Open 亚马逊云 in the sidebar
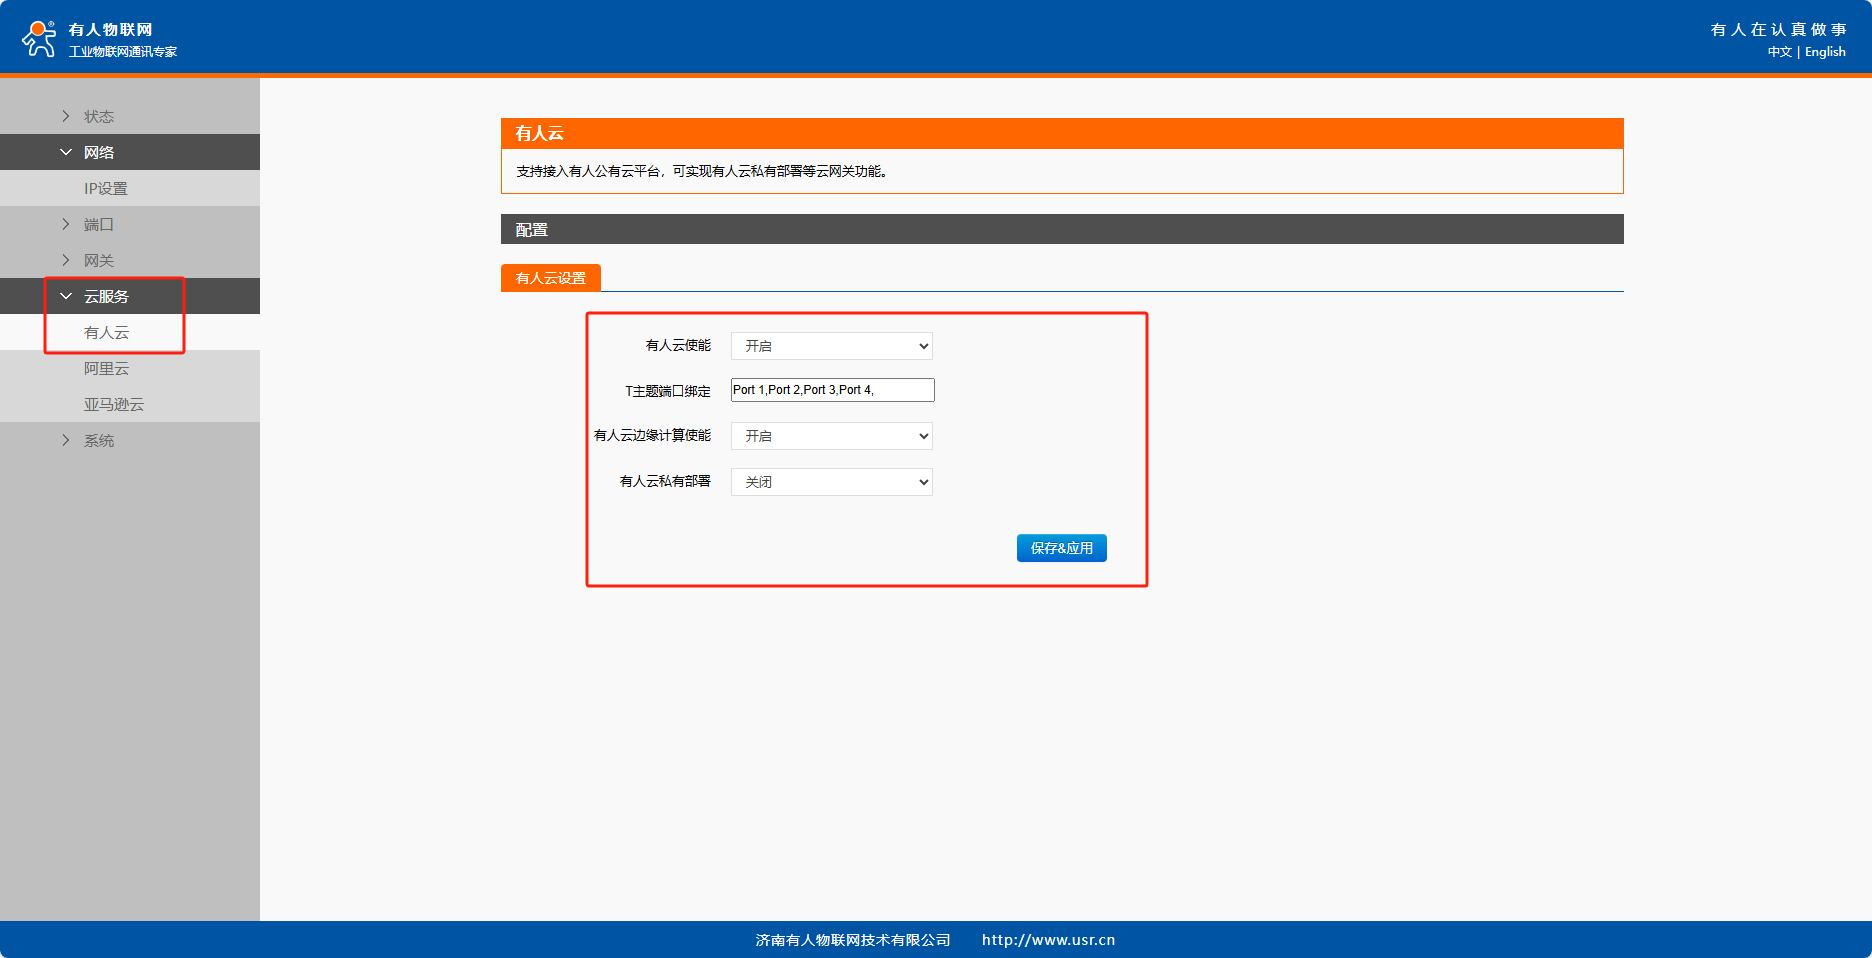This screenshot has height=958, width=1872. coord(114,404)
